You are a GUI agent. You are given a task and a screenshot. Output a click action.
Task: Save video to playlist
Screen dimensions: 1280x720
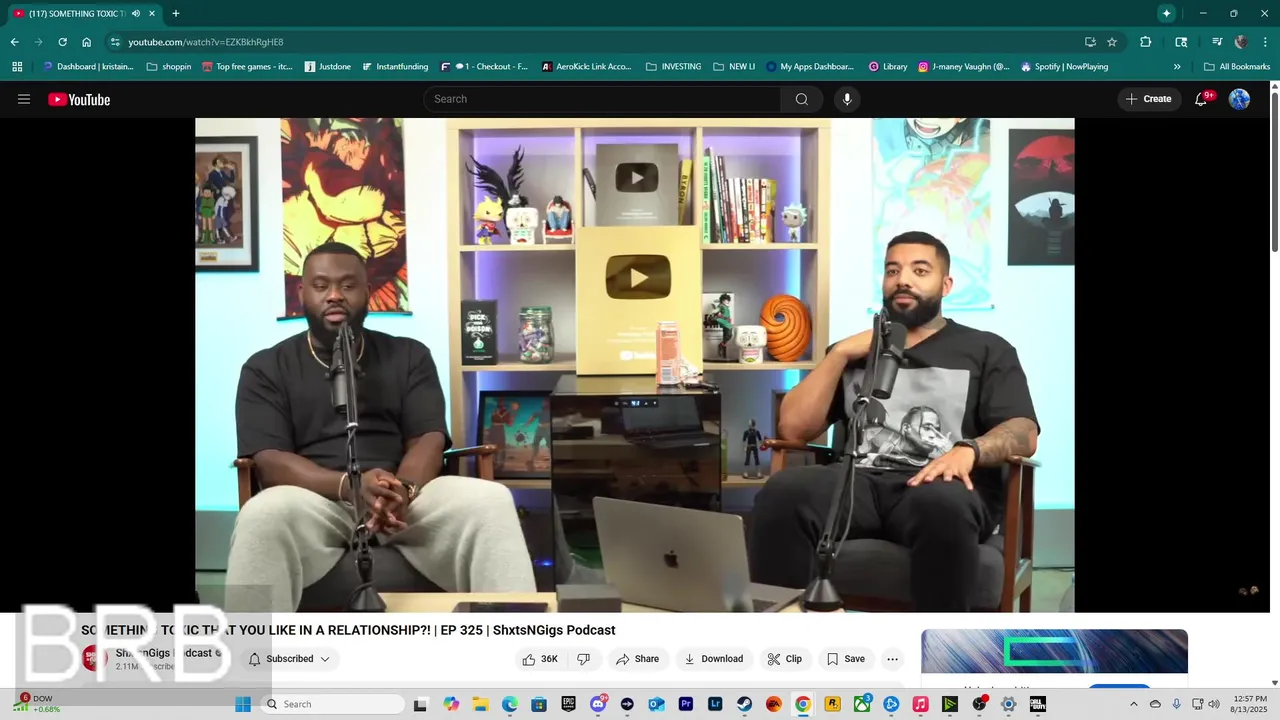coord(845,659)
